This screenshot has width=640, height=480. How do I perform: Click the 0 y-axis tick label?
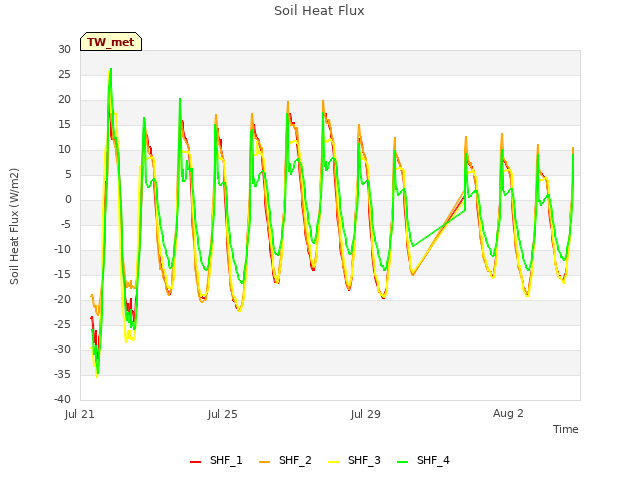pyautogui.click(x=68, y=200)
